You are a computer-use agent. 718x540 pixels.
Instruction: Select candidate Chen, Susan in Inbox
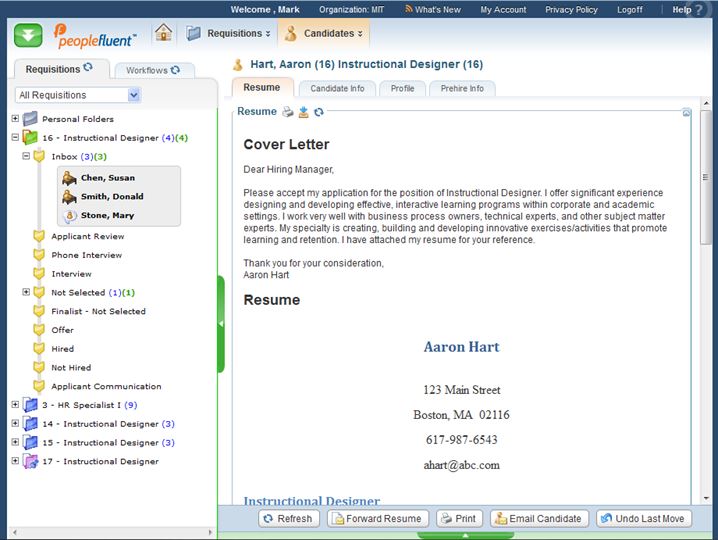[x=107, y=178]
